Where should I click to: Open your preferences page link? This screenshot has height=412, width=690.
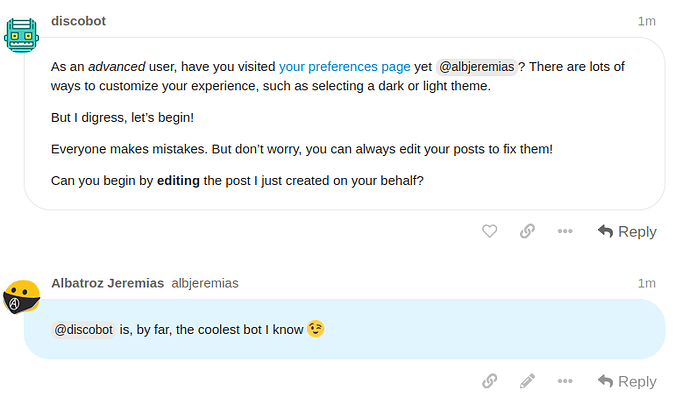click(x=345, y=66)
